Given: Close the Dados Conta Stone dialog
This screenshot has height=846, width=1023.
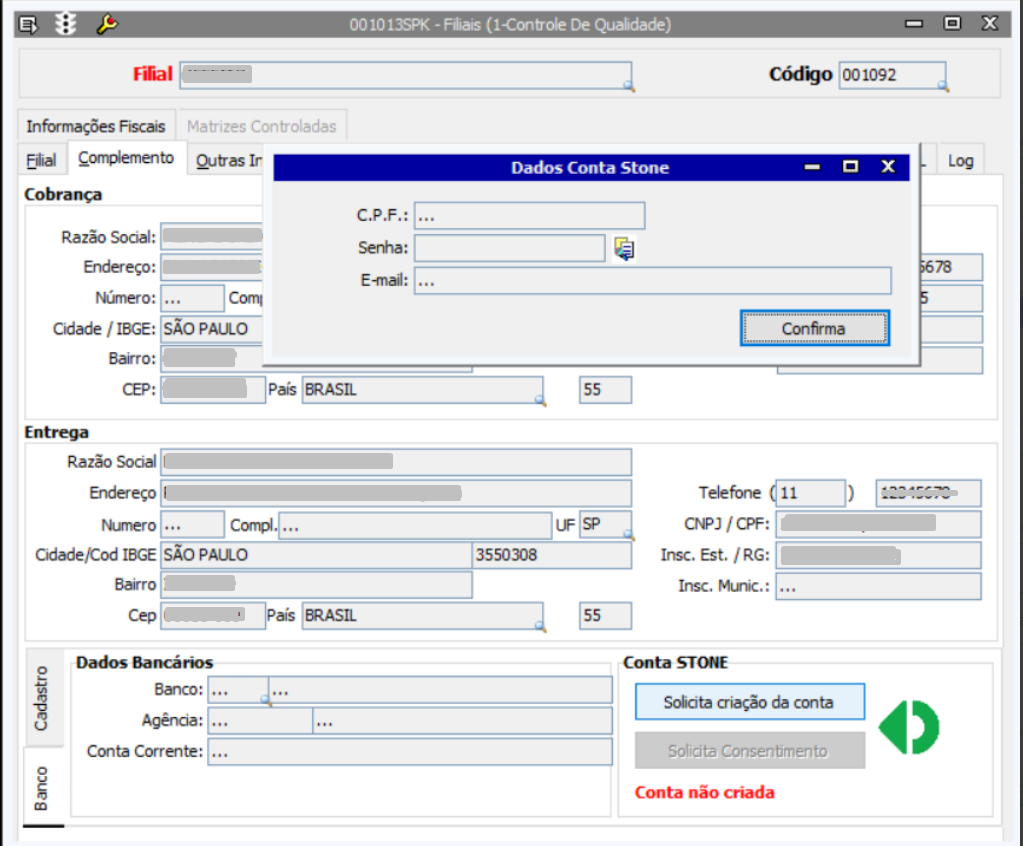Looking at the screenshot, I should [x=888, y=167].
